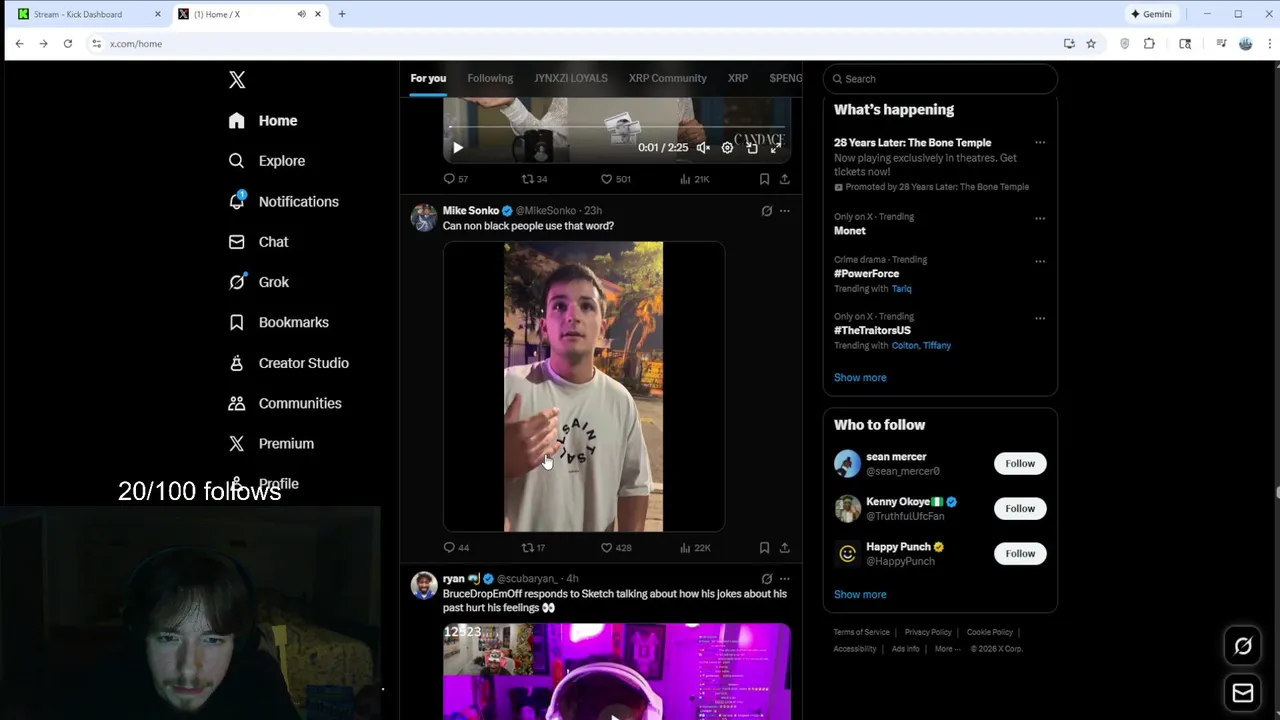Click Grok explain icon on ryan's post
The image size is (1280, 720).
click(x=767, y=579)
